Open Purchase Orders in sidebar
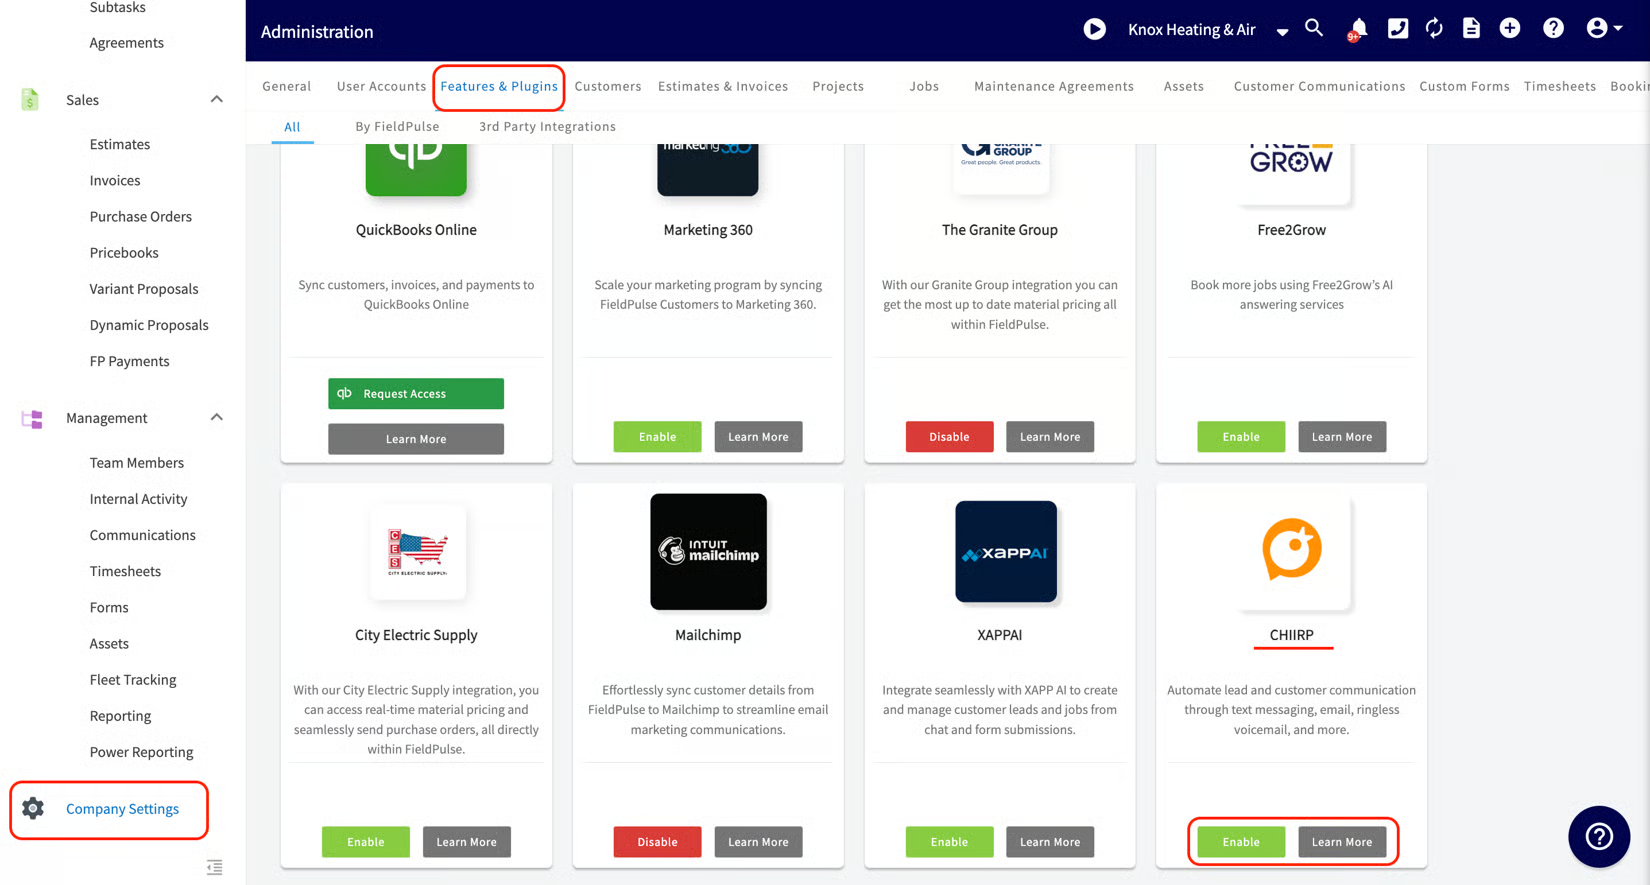This screenshot has width=1650, height=885. [141, 216]
